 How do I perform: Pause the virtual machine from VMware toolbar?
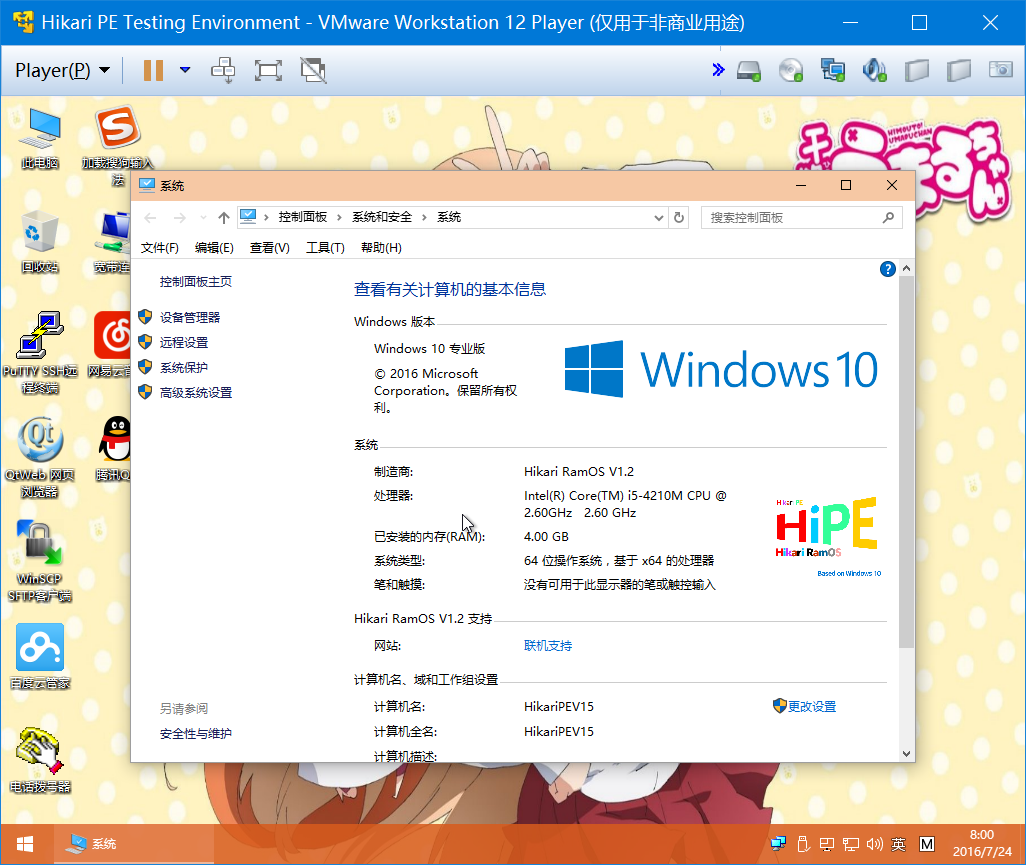click(153, 70)
